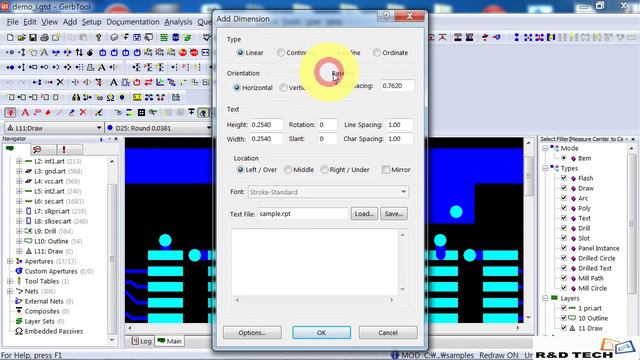Enable the Mirror checkbox
Screen dimensions: 640x360
coord(385,170)
